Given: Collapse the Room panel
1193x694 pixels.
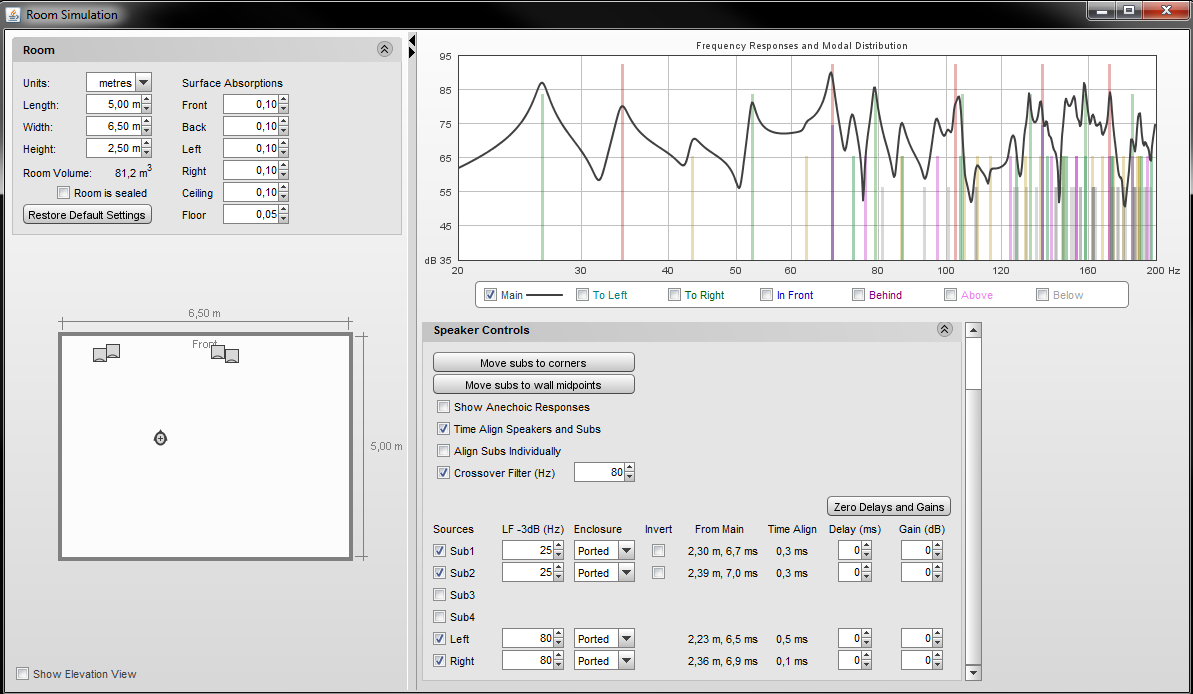Looking at the screenshot, I should [x=384, y=49].
